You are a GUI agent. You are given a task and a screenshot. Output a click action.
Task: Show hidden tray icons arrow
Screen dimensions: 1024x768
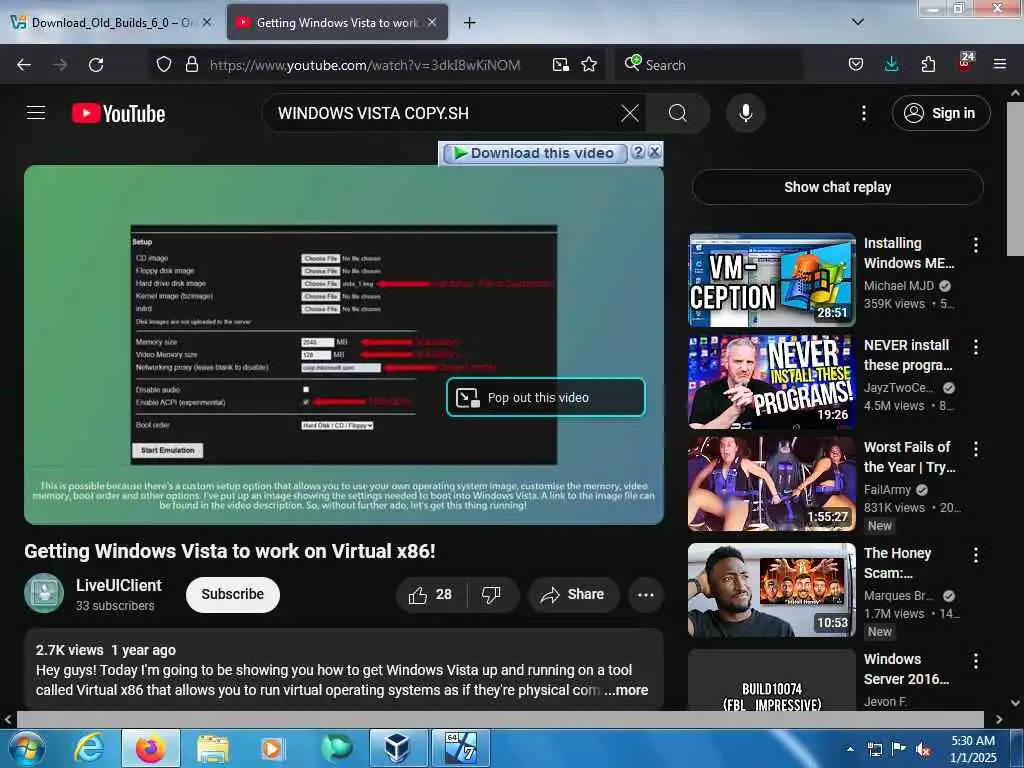tap(850, 749)
